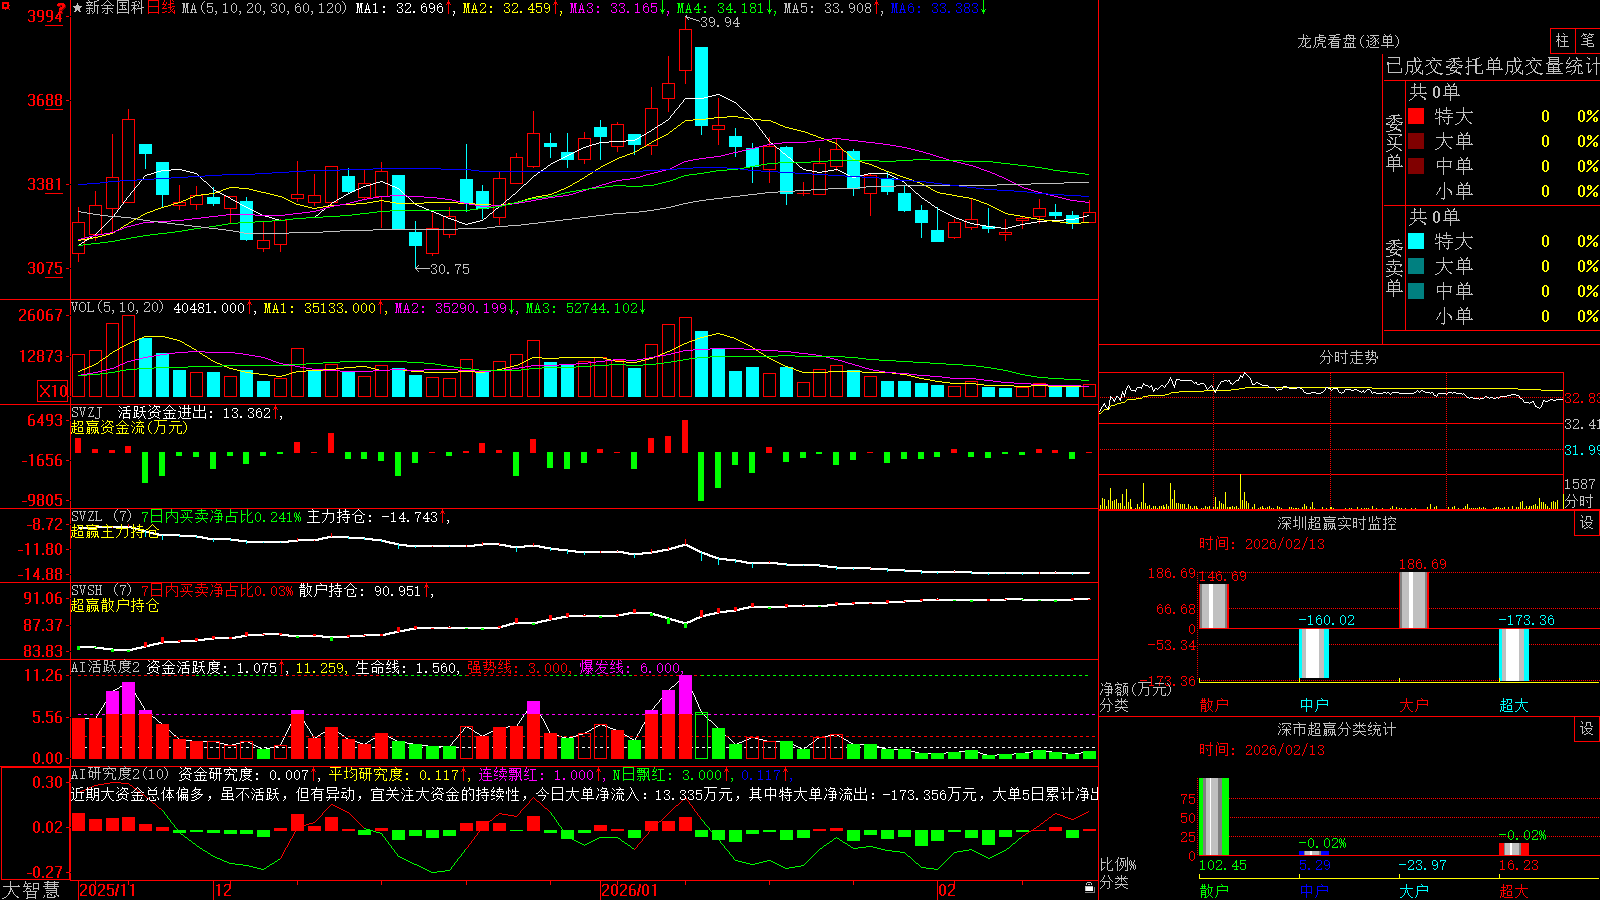
Task: Click the 102.45 散户 bar in 深市超赢分类统计
Action: click(1213, 817)
